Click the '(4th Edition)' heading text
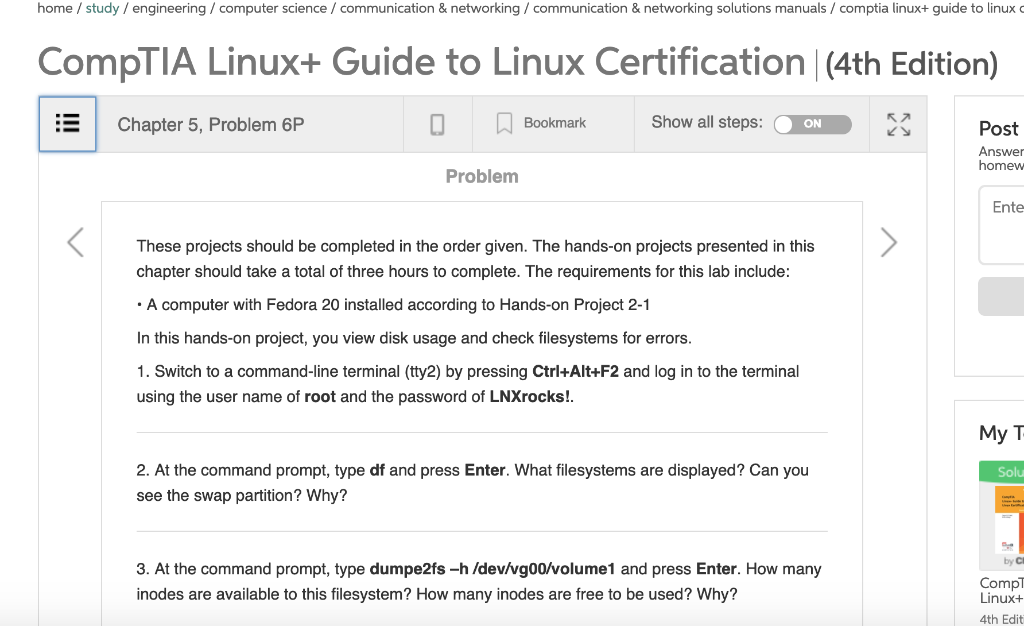 point(912,64)
